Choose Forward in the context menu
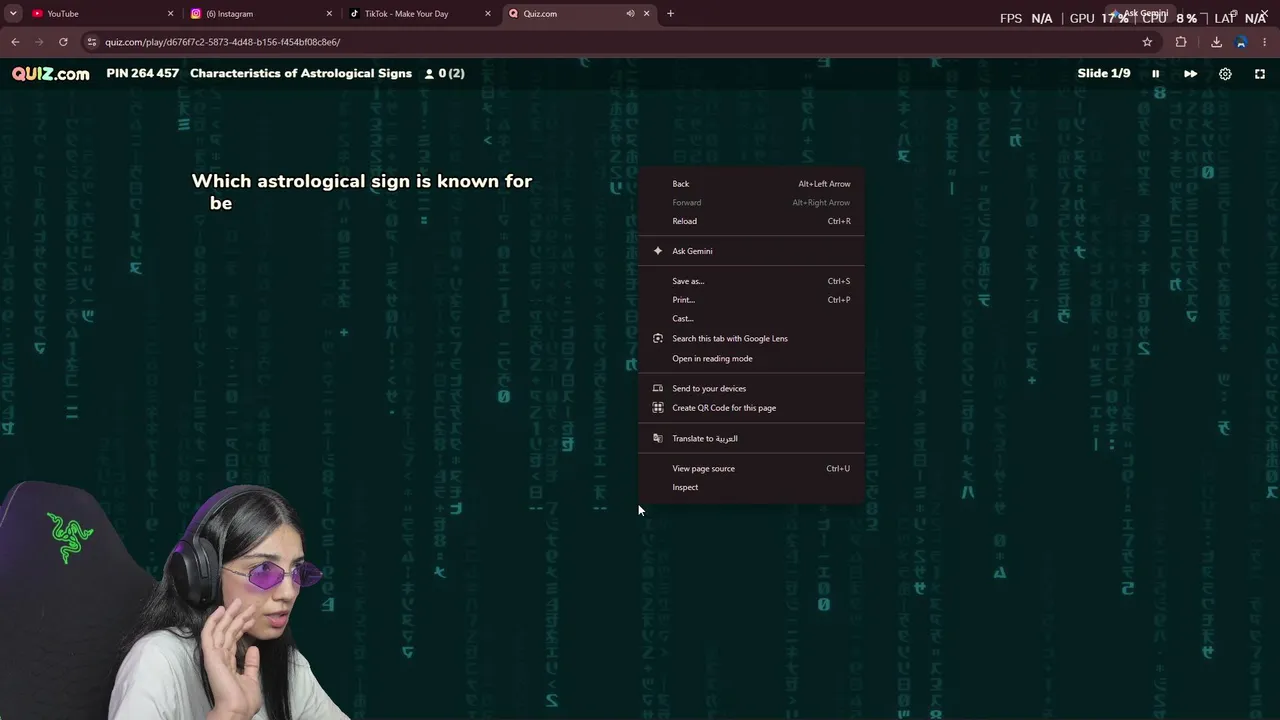This screenshot has width=1280, height=720. [x=751, y=202]
